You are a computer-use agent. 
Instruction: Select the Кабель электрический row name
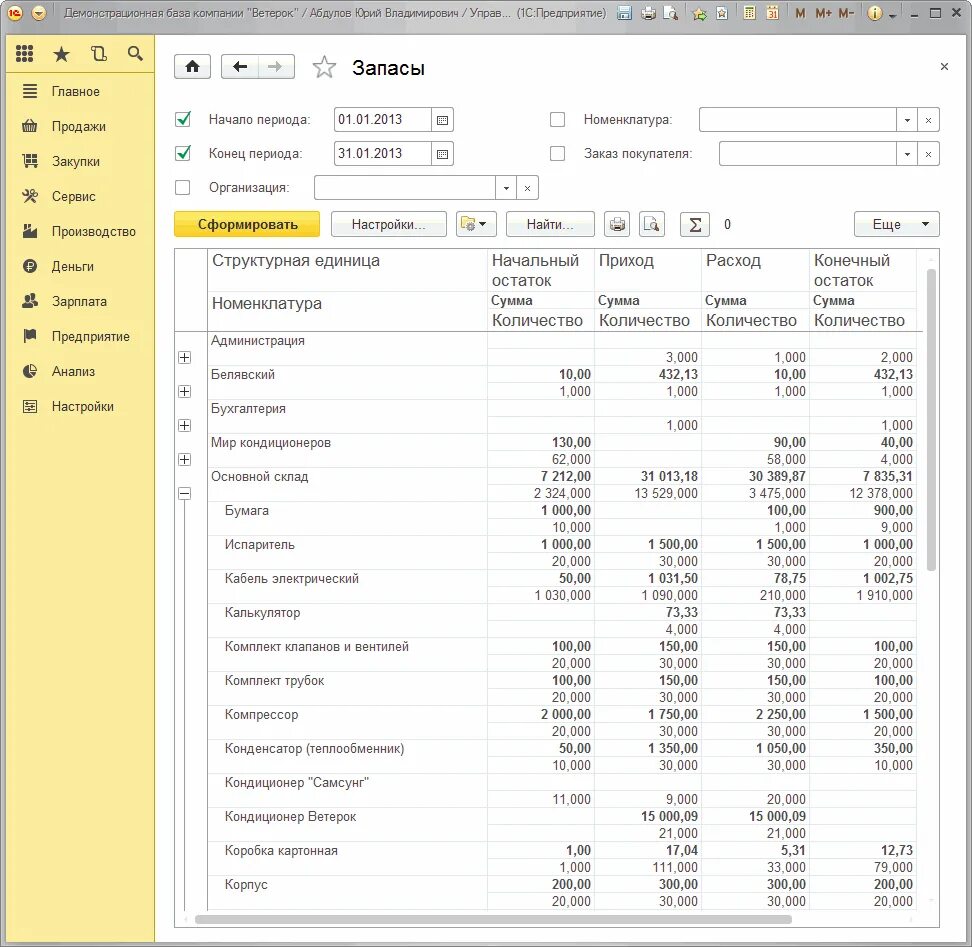pos(291,579)
